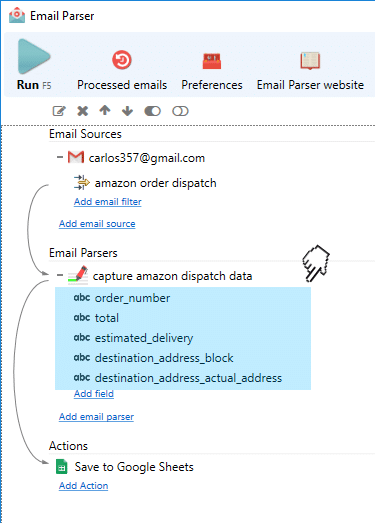Click the Add Action link

click(x=83, y=486)
